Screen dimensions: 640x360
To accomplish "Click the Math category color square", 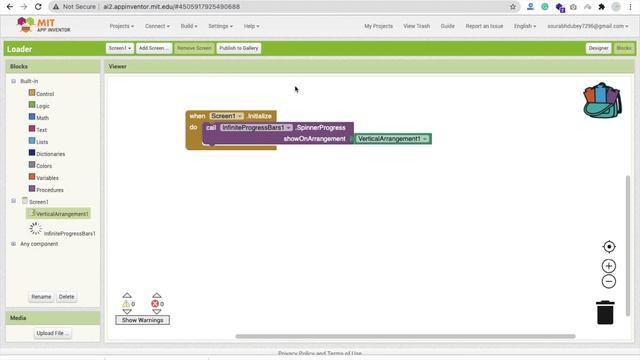I will point(32,117).
